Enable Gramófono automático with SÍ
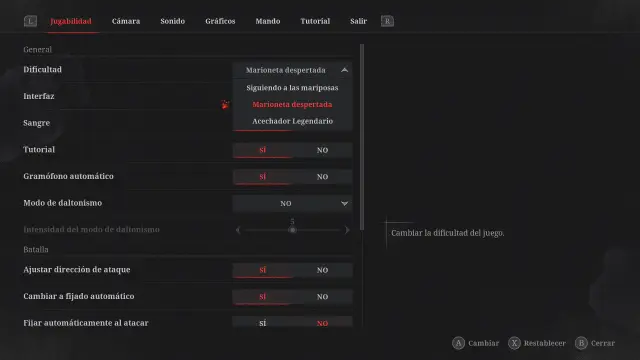Image resolution: width=640 pixels, height=360 pixels. 262,177
